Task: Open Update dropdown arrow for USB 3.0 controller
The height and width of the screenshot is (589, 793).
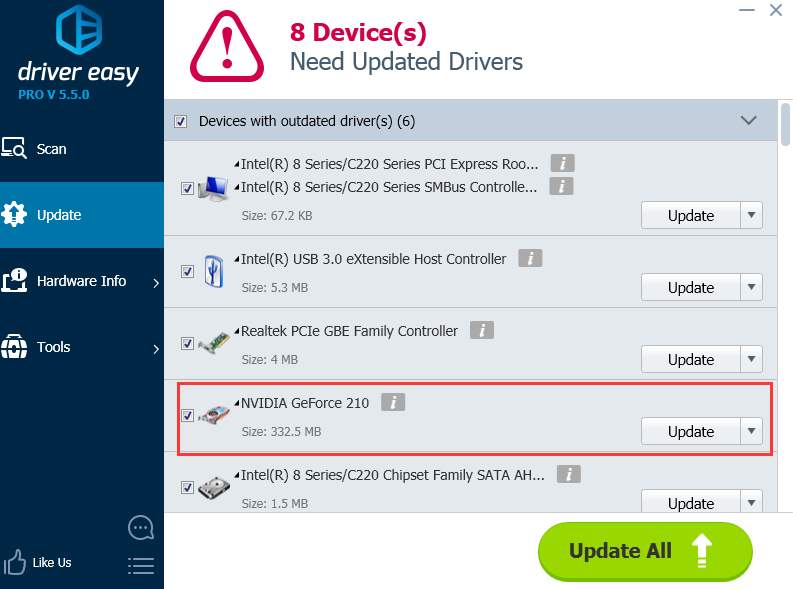Action: [x=752, y=287]
